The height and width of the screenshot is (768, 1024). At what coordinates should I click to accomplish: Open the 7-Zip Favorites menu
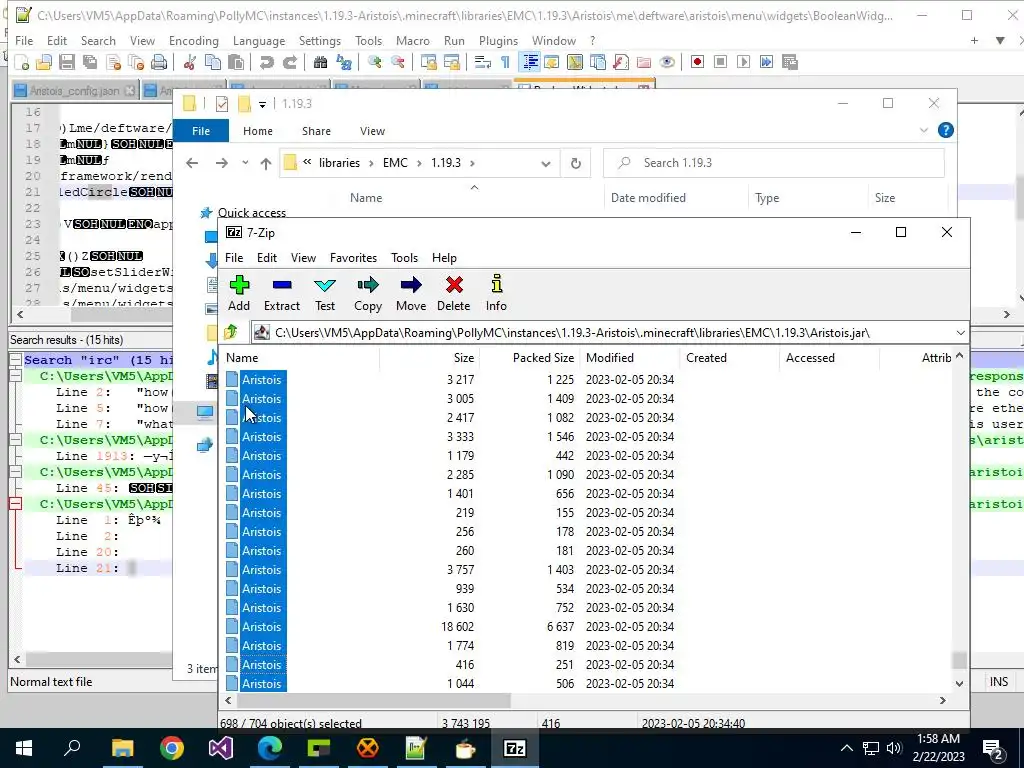tap(353, 258)
